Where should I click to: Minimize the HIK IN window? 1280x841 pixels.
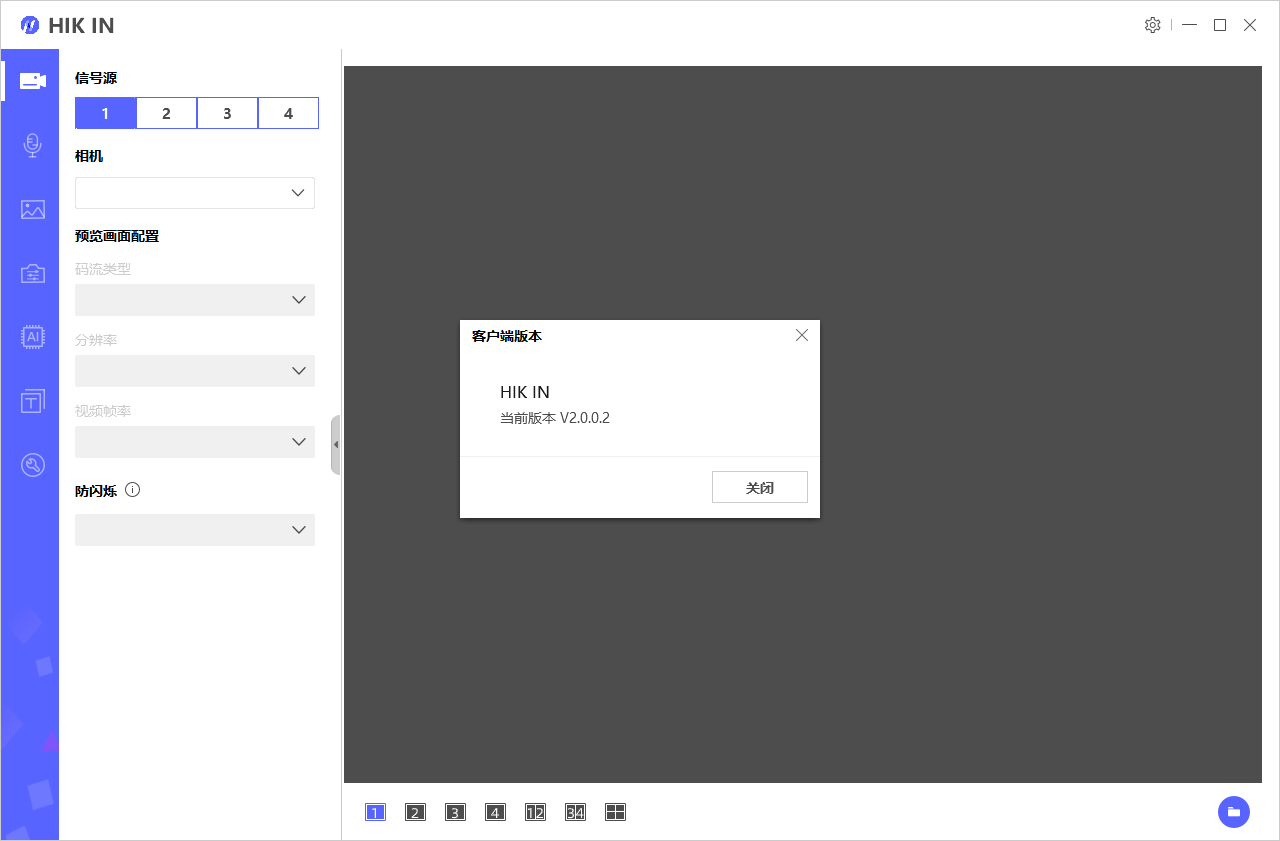point(1189,25)
